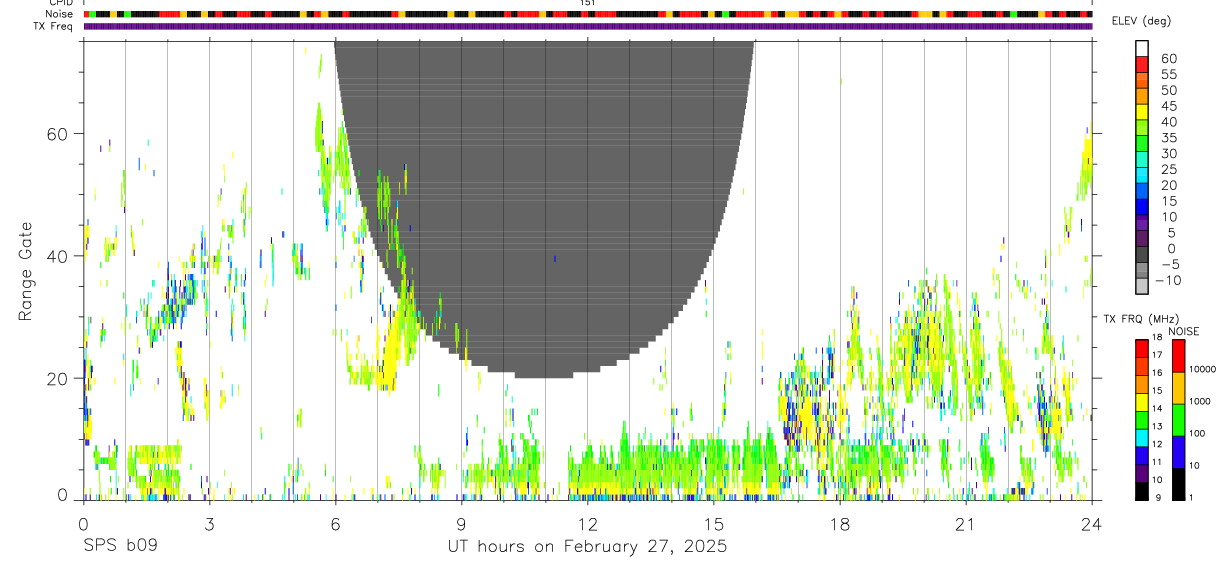Screen dimensions: 1228x567
Task: Select the light gray bottom ELEV swatch
Action: coord(1141,286)
